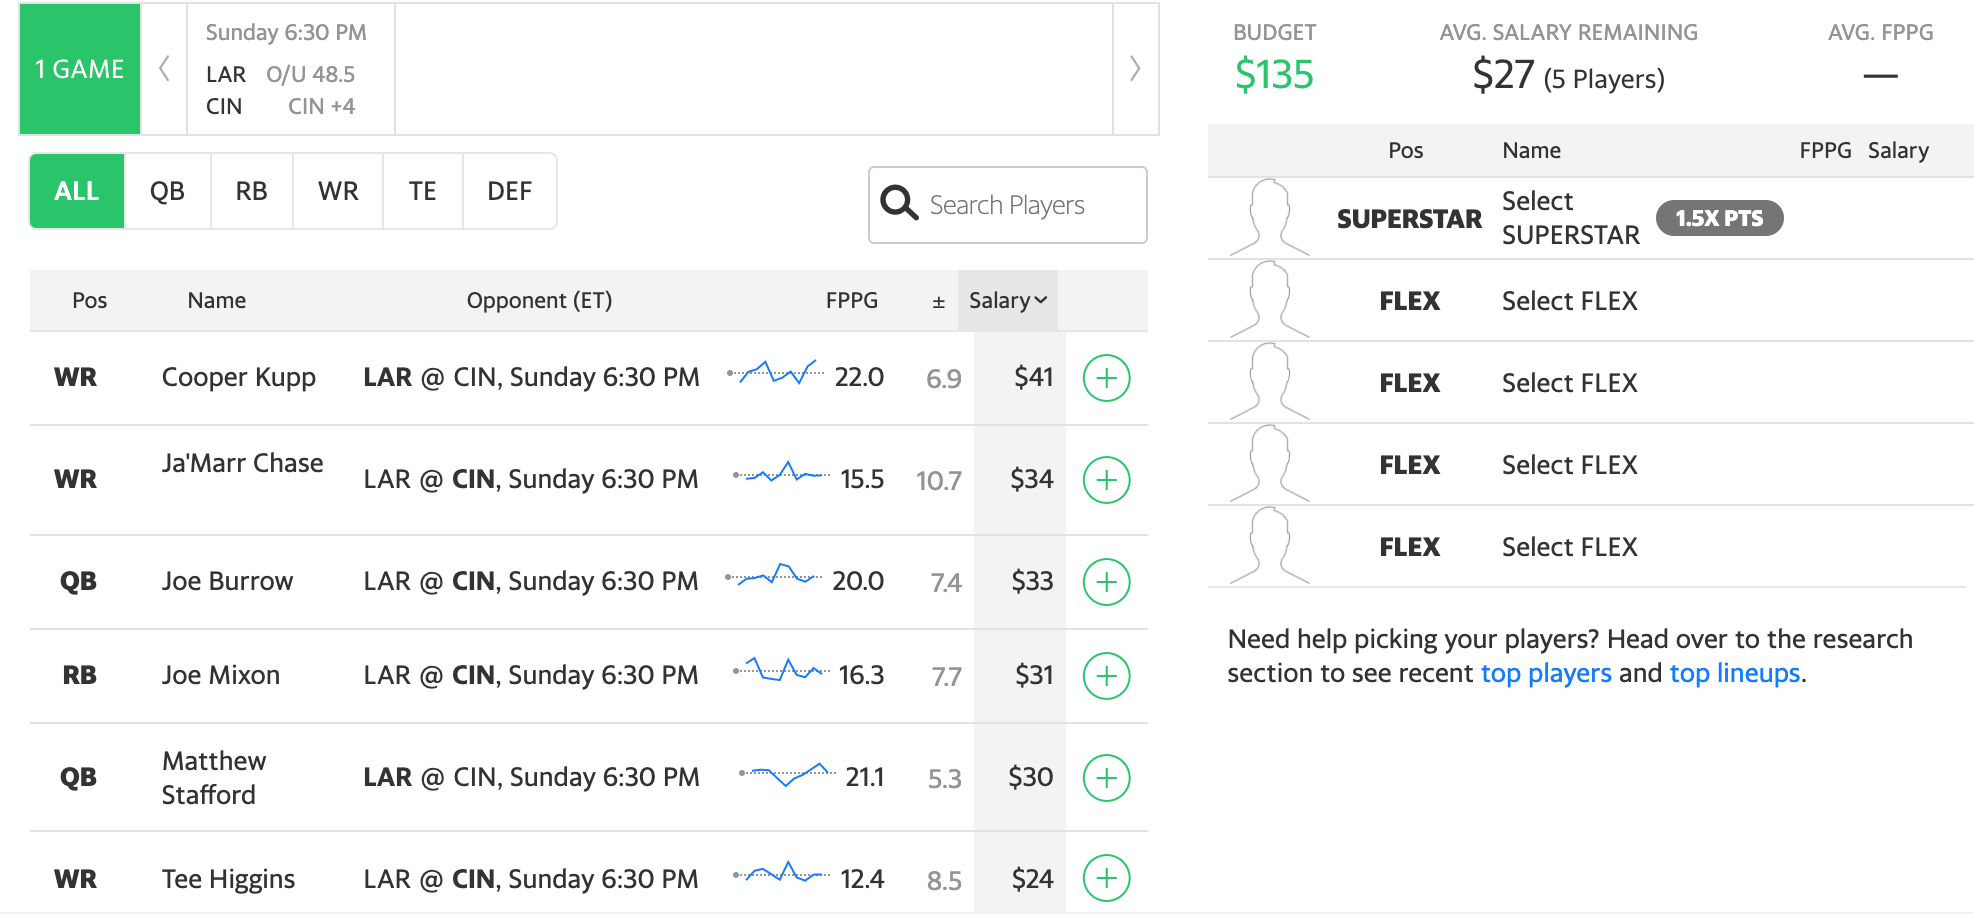Screen dimensions: 1974x914
Task: Filter players by QB tab
Action: [x=167, y=191]
